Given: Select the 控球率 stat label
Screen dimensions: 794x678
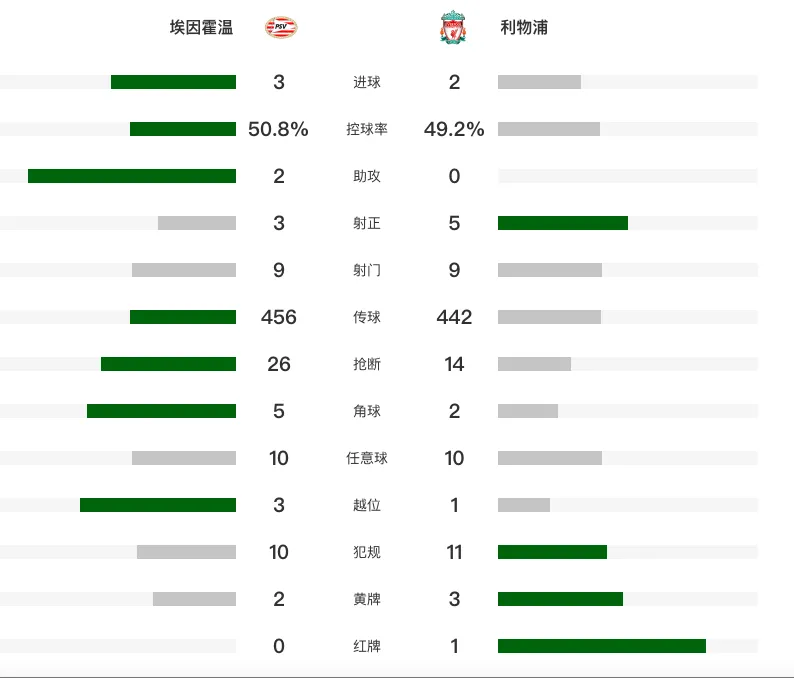Looking at the screenshot, I should click(367, 129).
